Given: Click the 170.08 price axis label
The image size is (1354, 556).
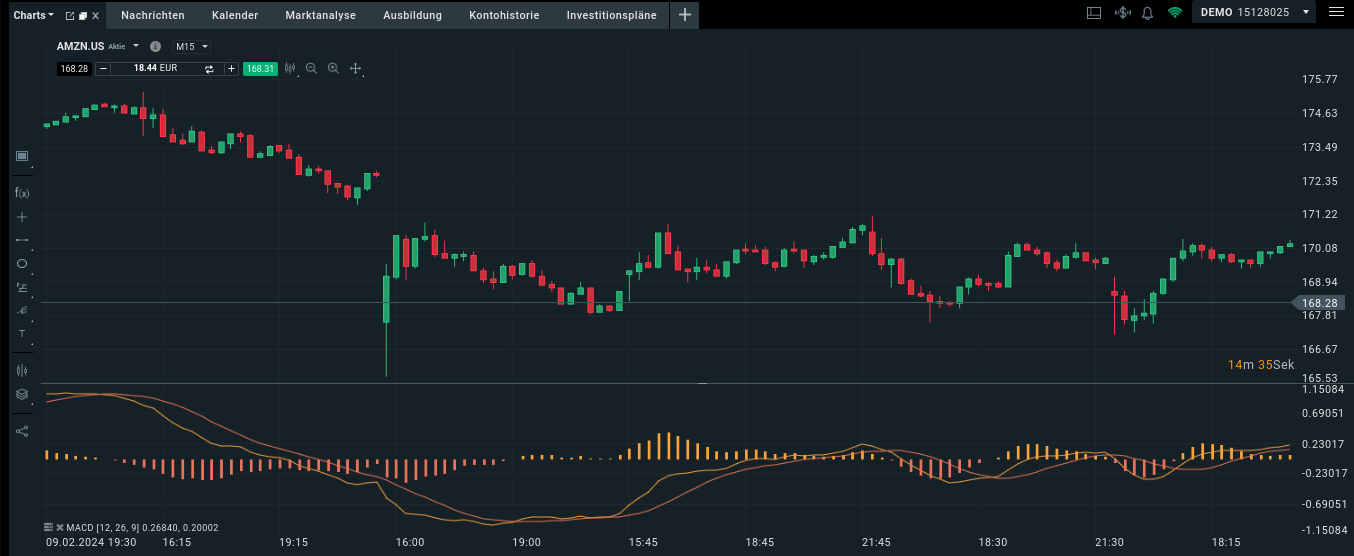Looking at the screenshot, I should pyautogui.click(x=1320, y=248).
